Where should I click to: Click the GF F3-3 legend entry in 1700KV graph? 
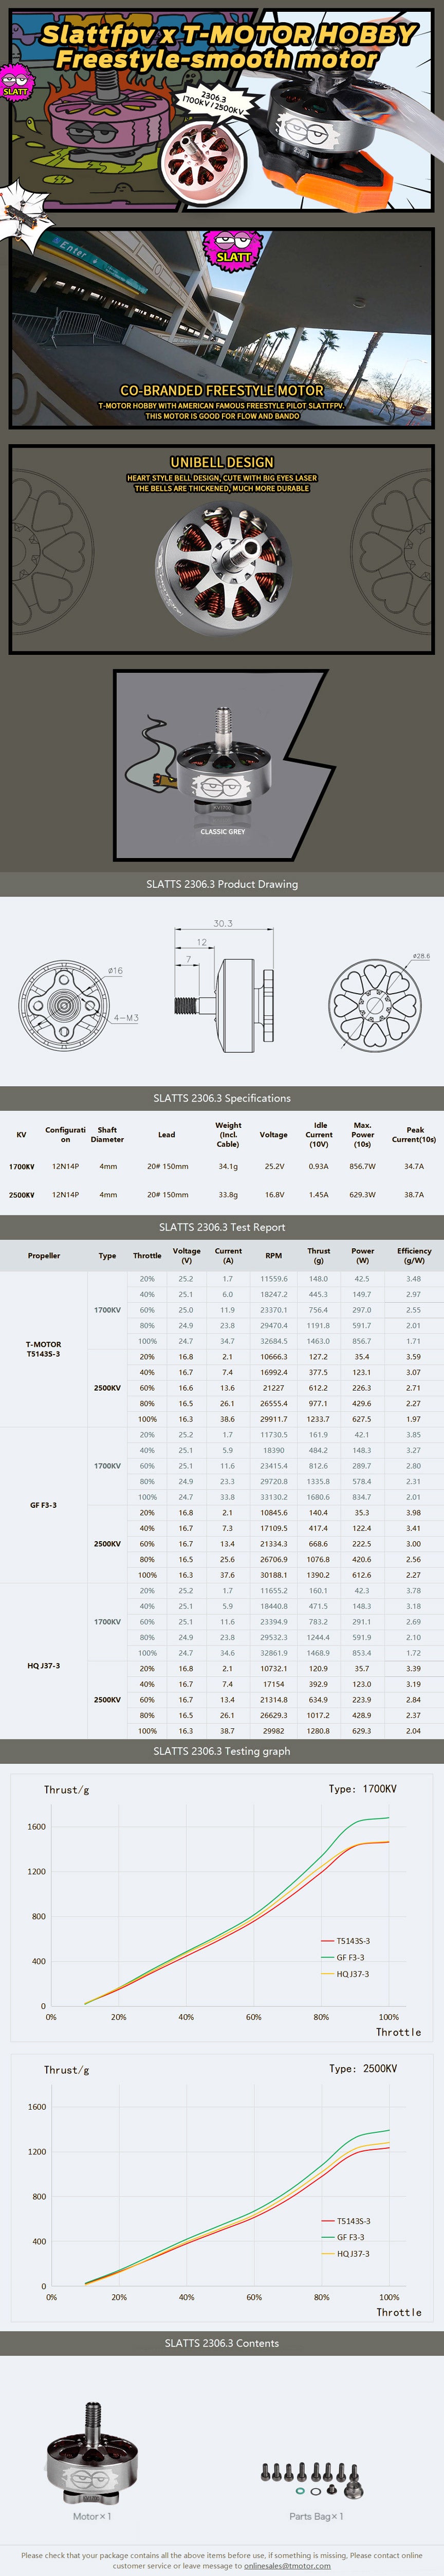pos(350,1958)
